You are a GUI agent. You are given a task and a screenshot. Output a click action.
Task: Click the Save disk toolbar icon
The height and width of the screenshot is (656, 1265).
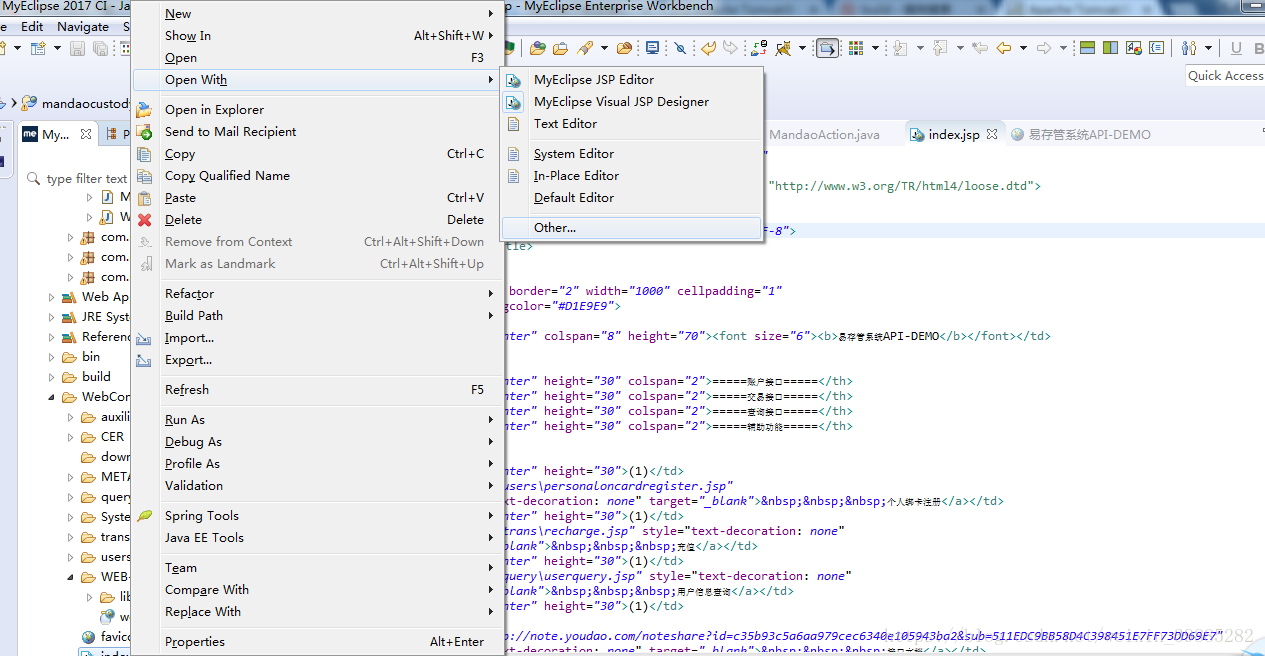pyautogui.click(x=78, y=48)
